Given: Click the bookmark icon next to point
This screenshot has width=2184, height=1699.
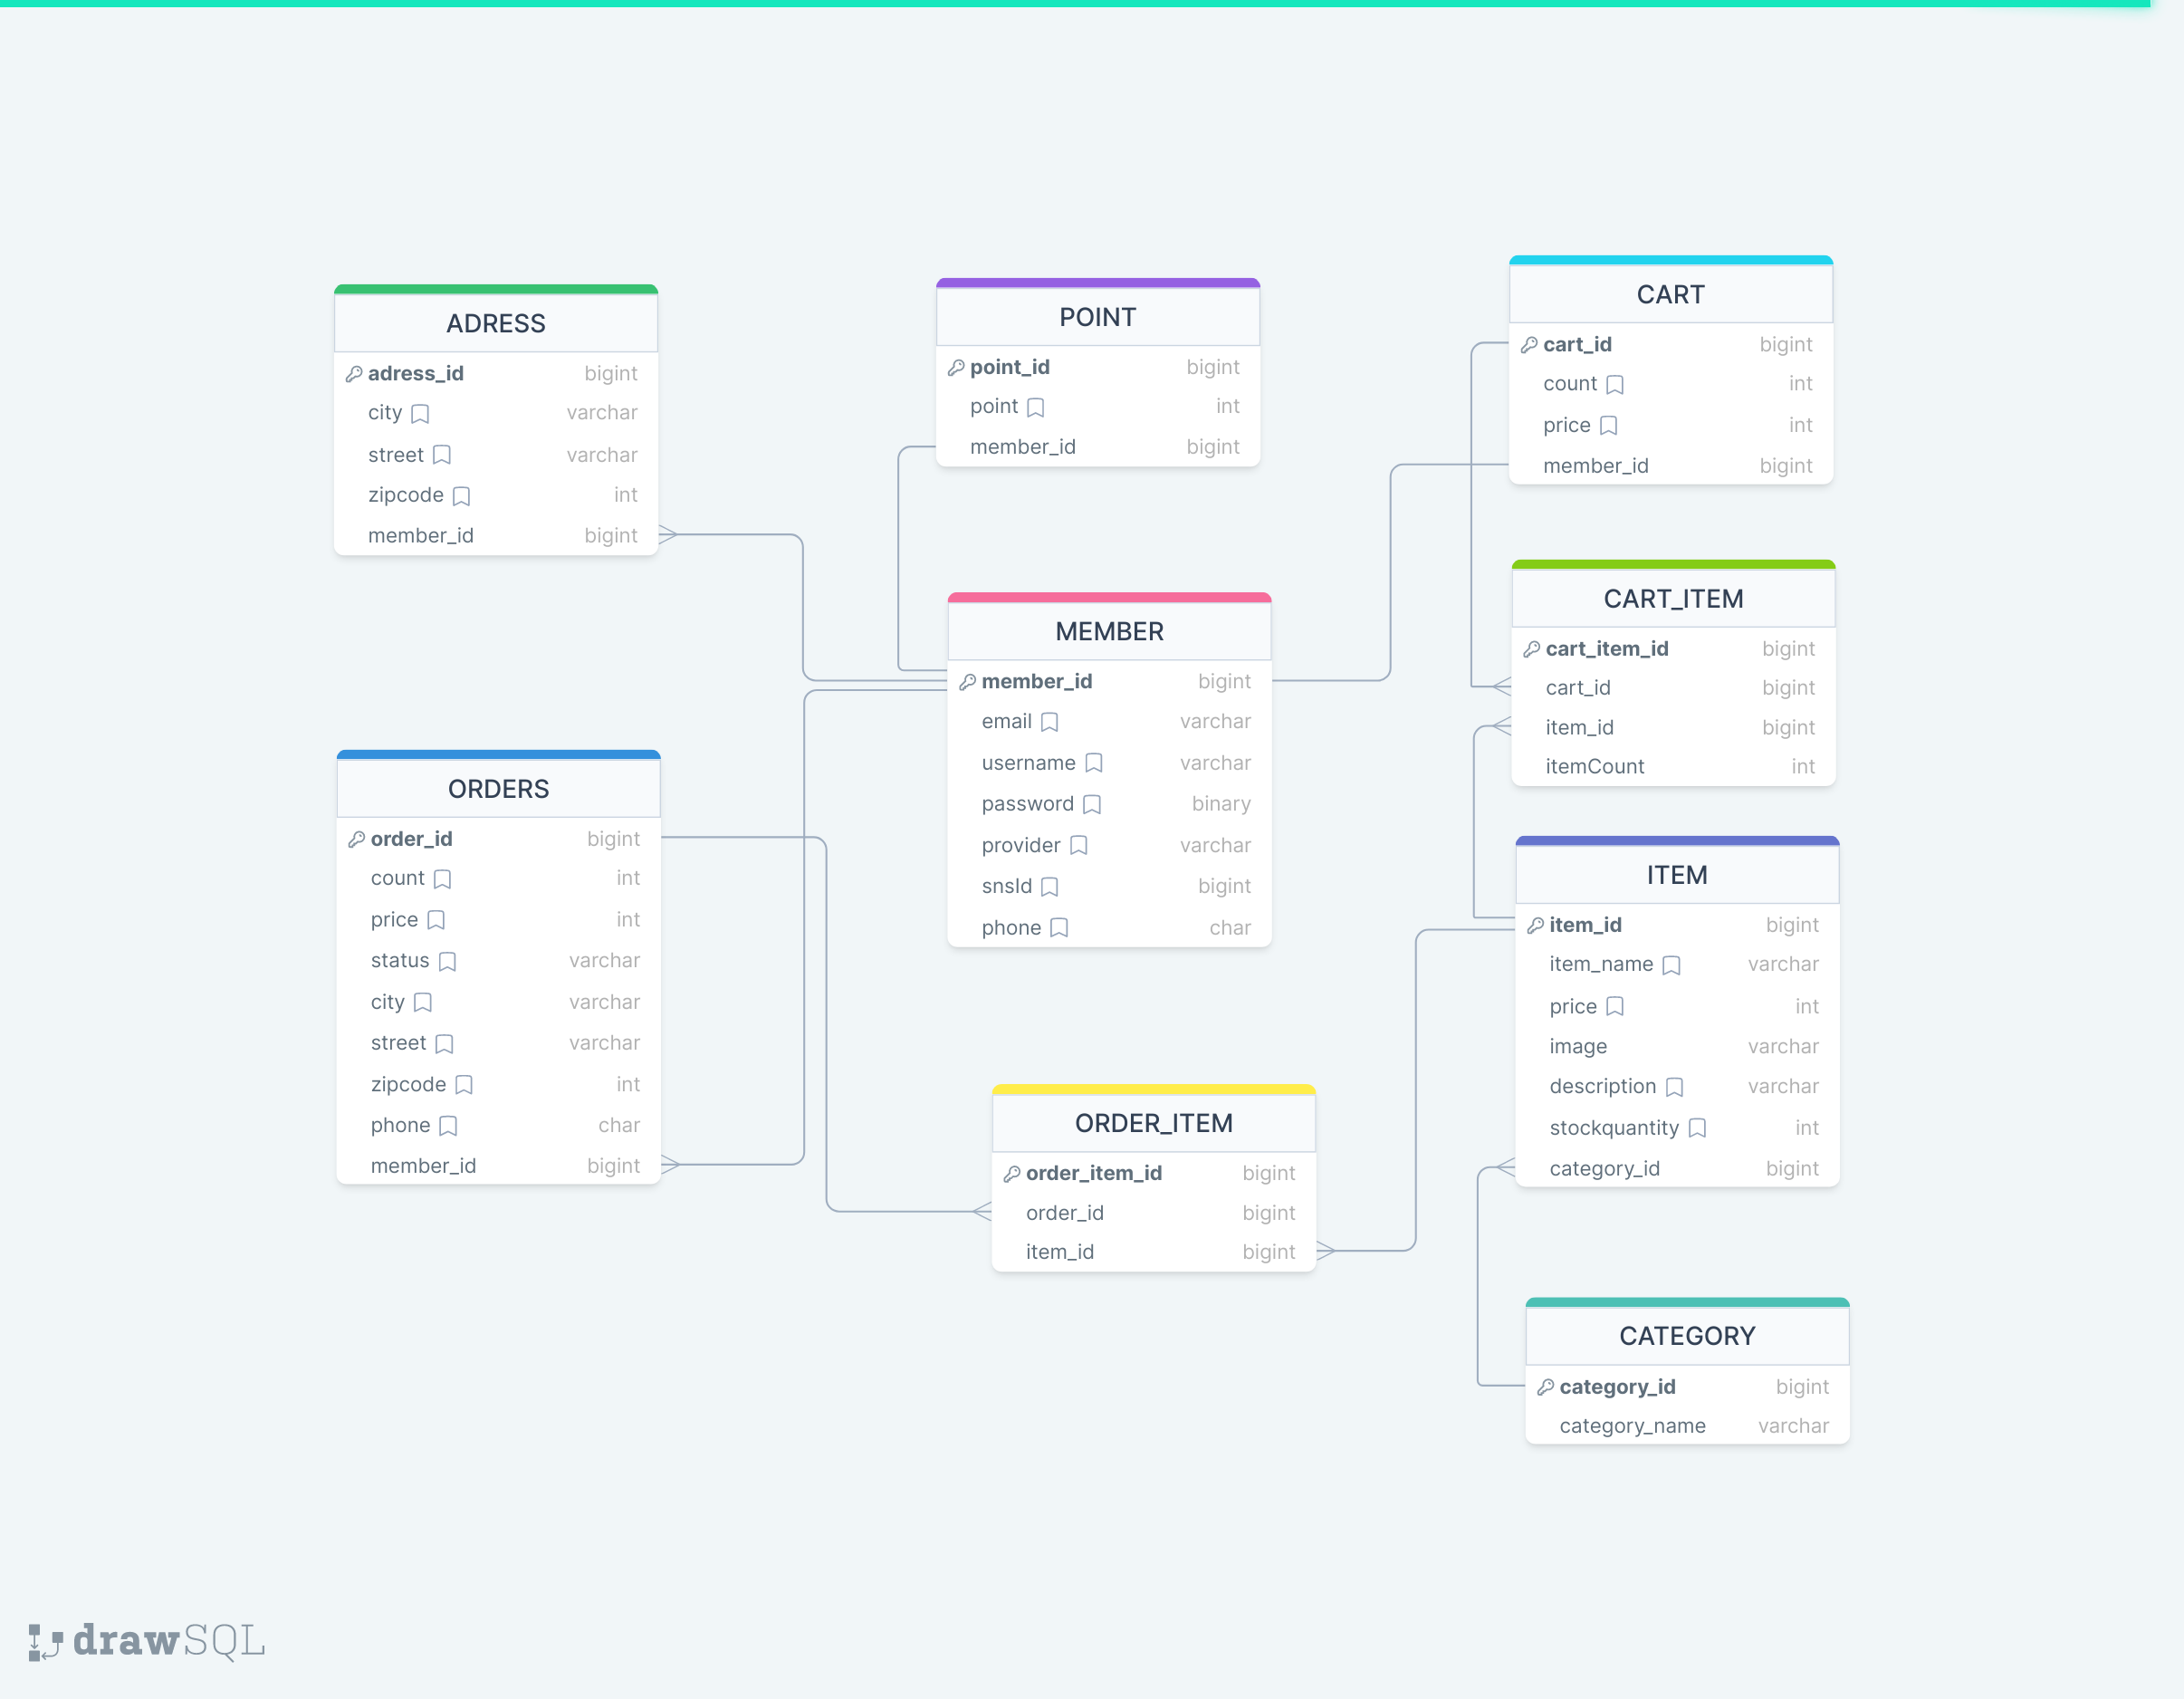Looking at the screenshot, I should tap(1036, 407).
